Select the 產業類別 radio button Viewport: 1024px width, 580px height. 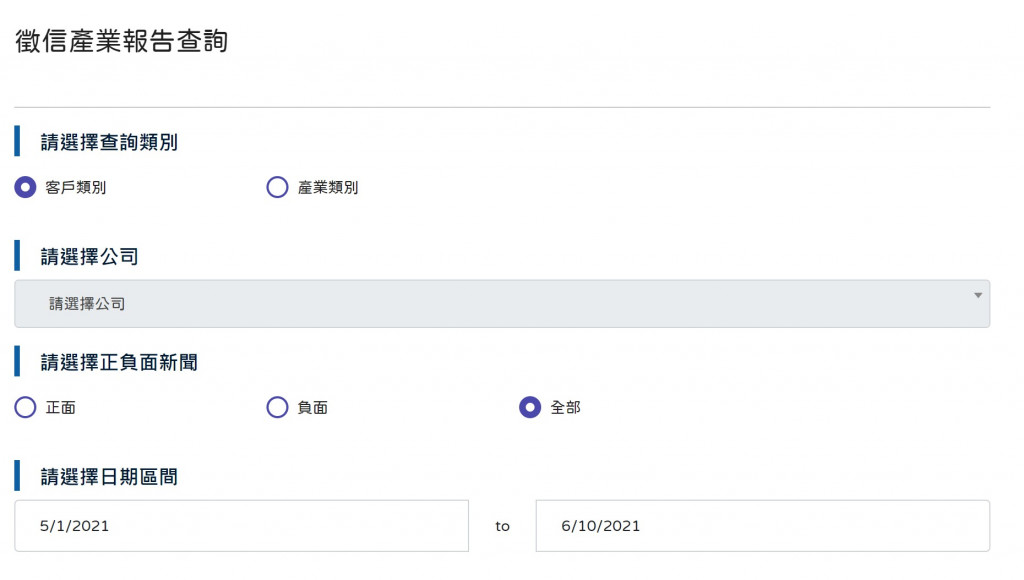(x=277, y=187)
